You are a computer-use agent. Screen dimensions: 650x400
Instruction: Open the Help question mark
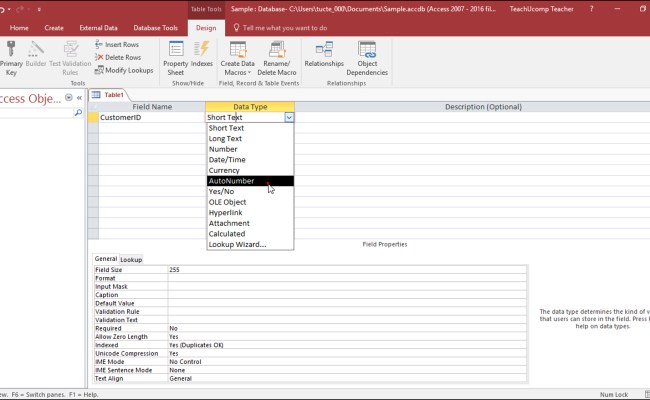(x=592, y=9)
